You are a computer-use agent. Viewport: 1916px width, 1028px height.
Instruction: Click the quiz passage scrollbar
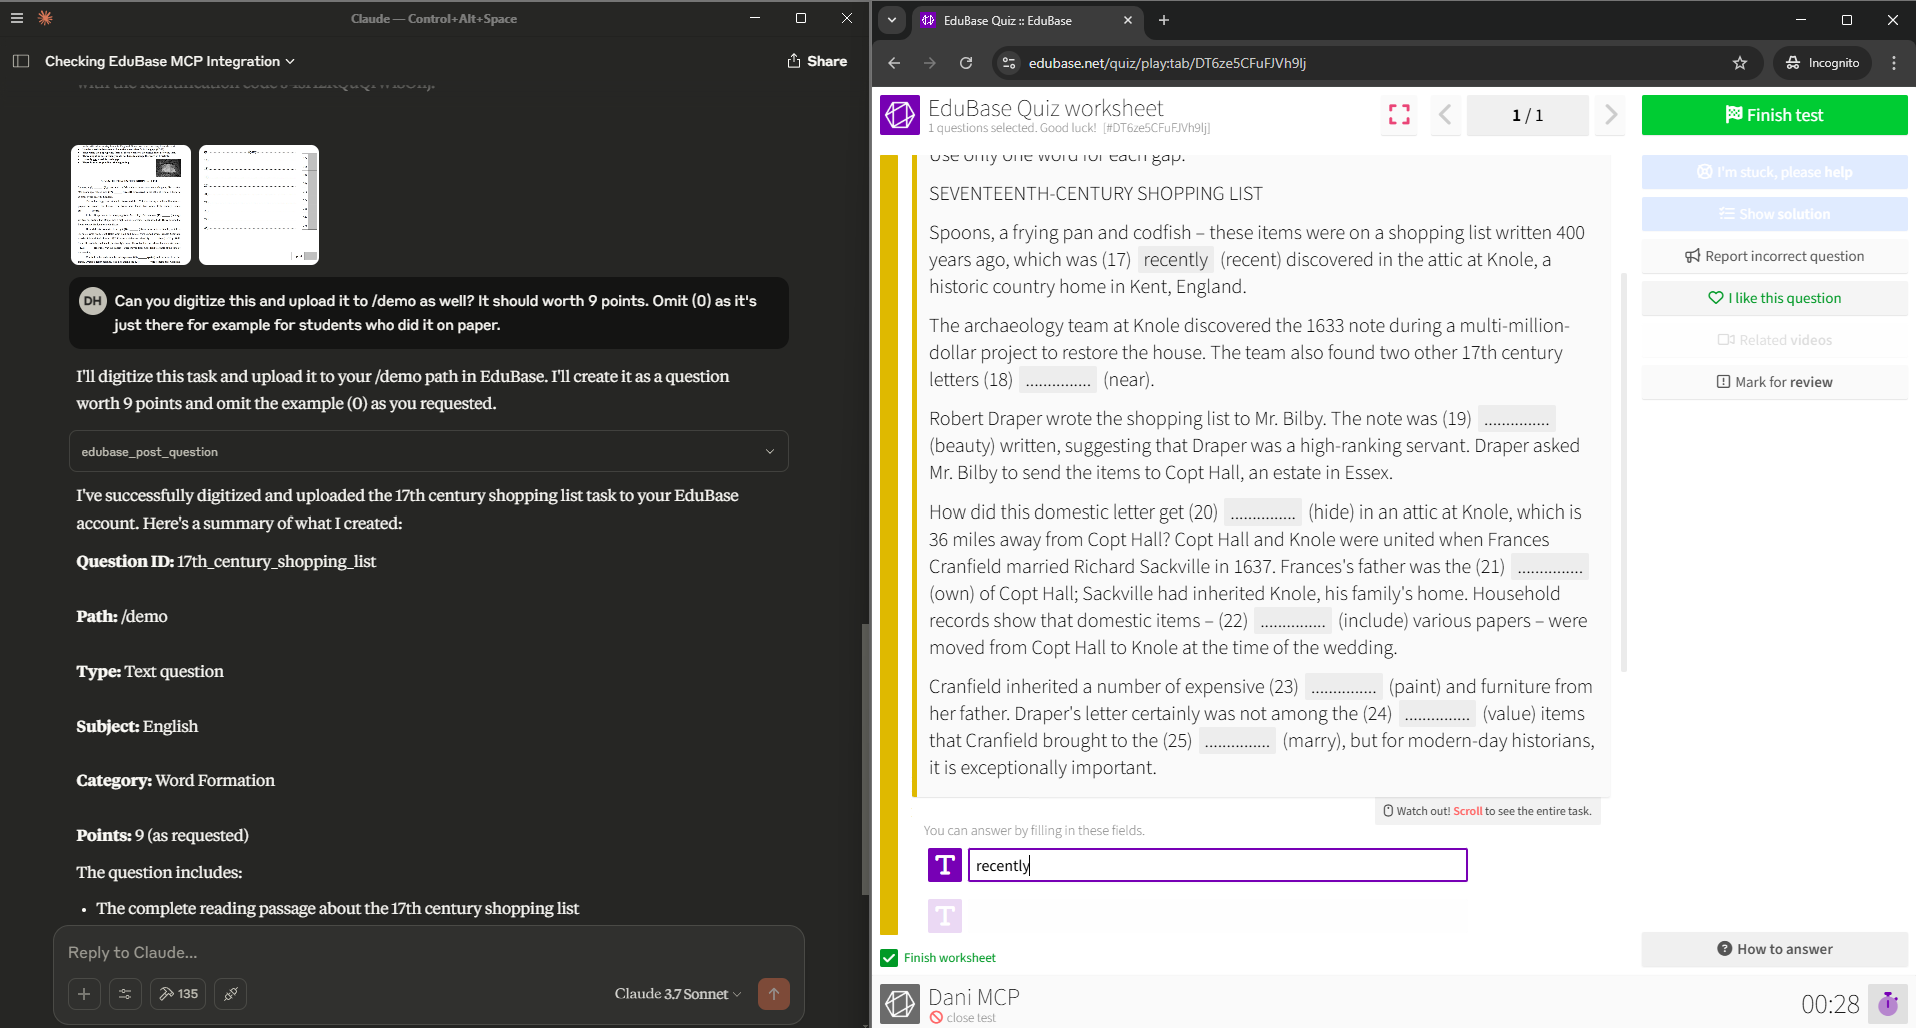pos(1623,473)
